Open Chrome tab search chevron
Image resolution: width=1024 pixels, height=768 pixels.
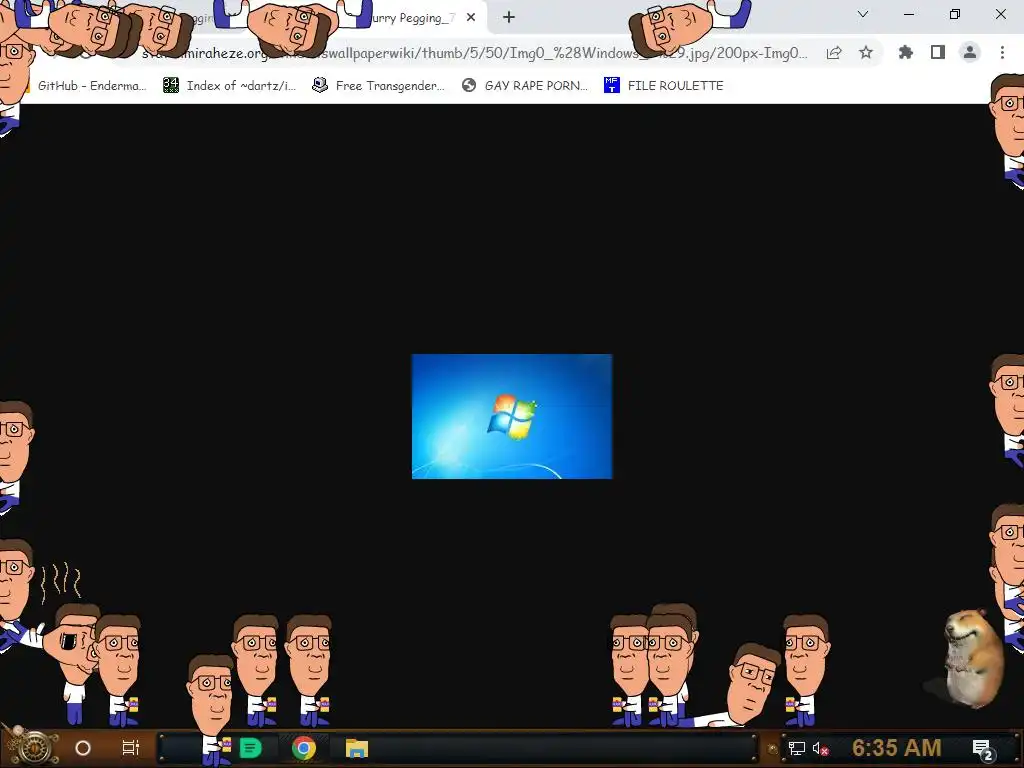click(x=863, y=14)
